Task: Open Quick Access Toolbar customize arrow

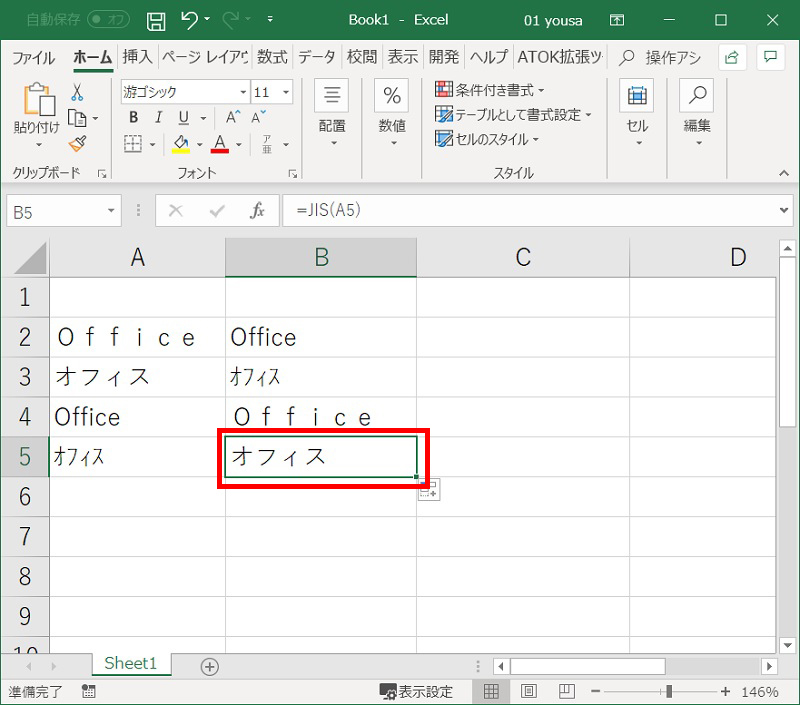Action: pos(270,19)
